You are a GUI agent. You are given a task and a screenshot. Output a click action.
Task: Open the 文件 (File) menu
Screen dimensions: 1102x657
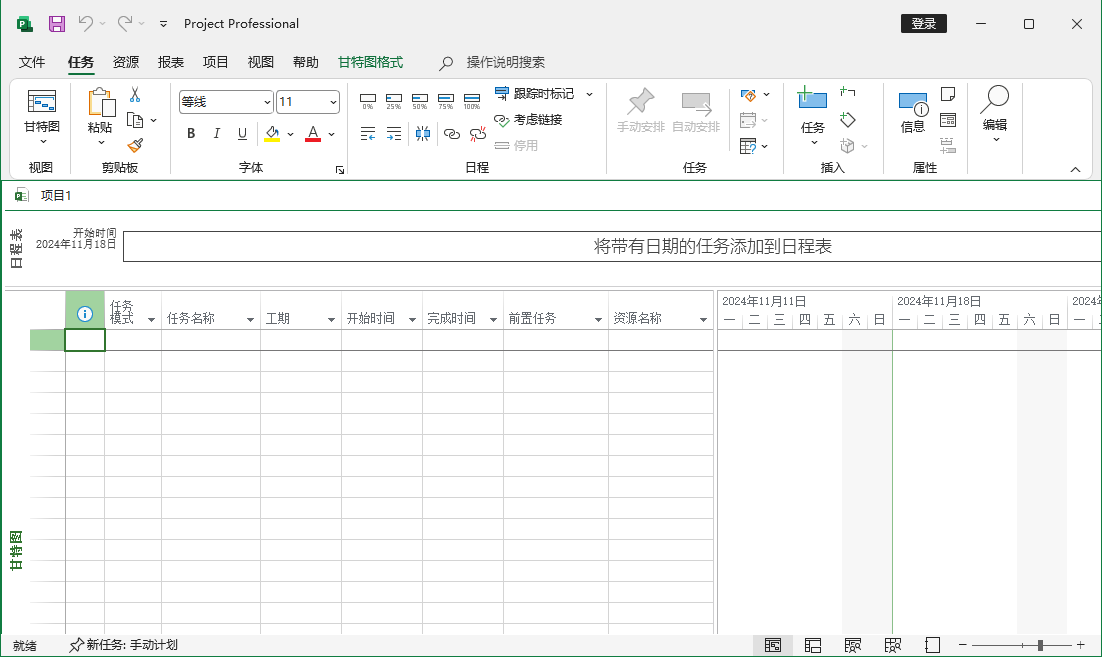click(x=32, y=63)
